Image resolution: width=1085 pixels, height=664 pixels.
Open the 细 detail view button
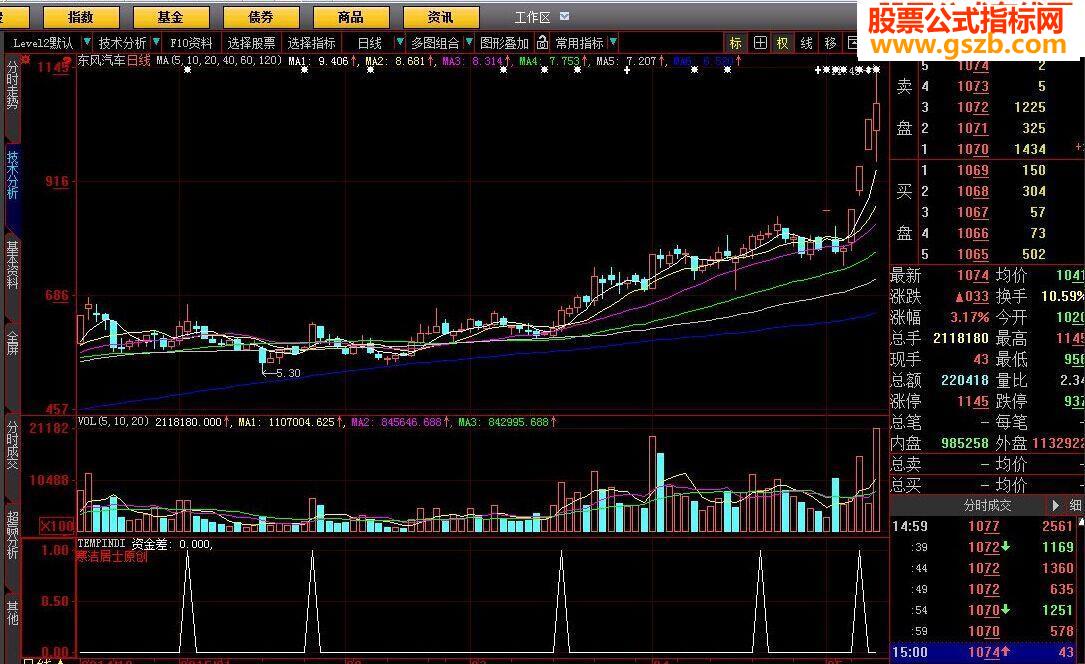(1075, 506)
